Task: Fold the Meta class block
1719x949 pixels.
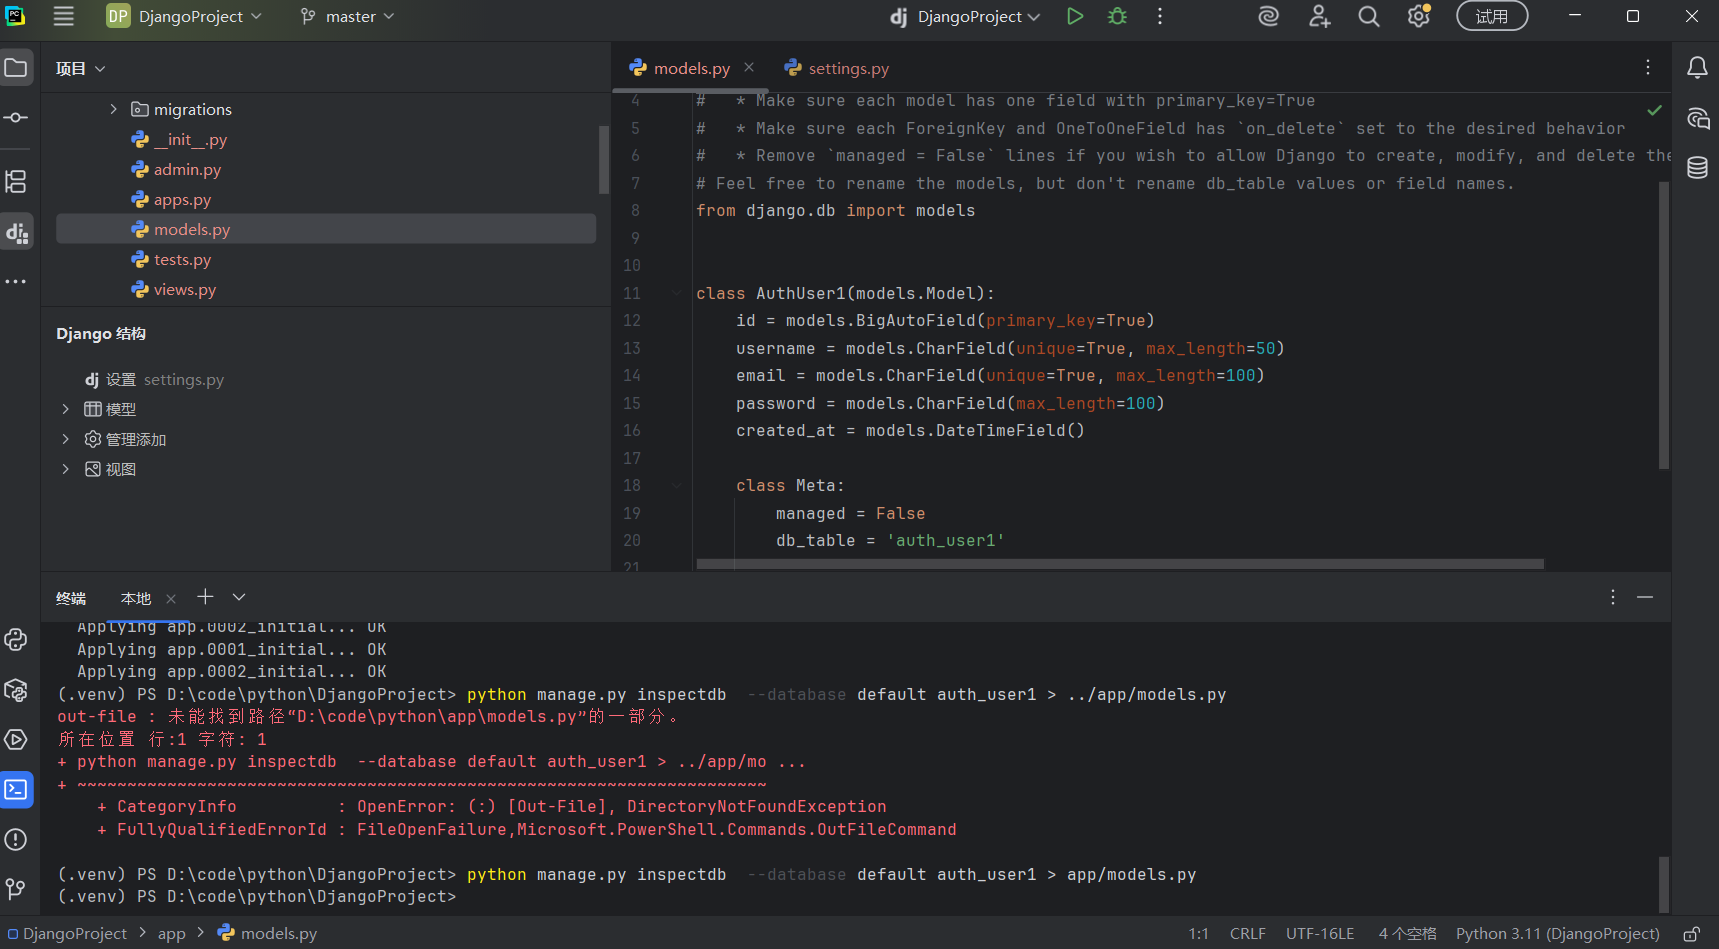Action: point(677,486)
